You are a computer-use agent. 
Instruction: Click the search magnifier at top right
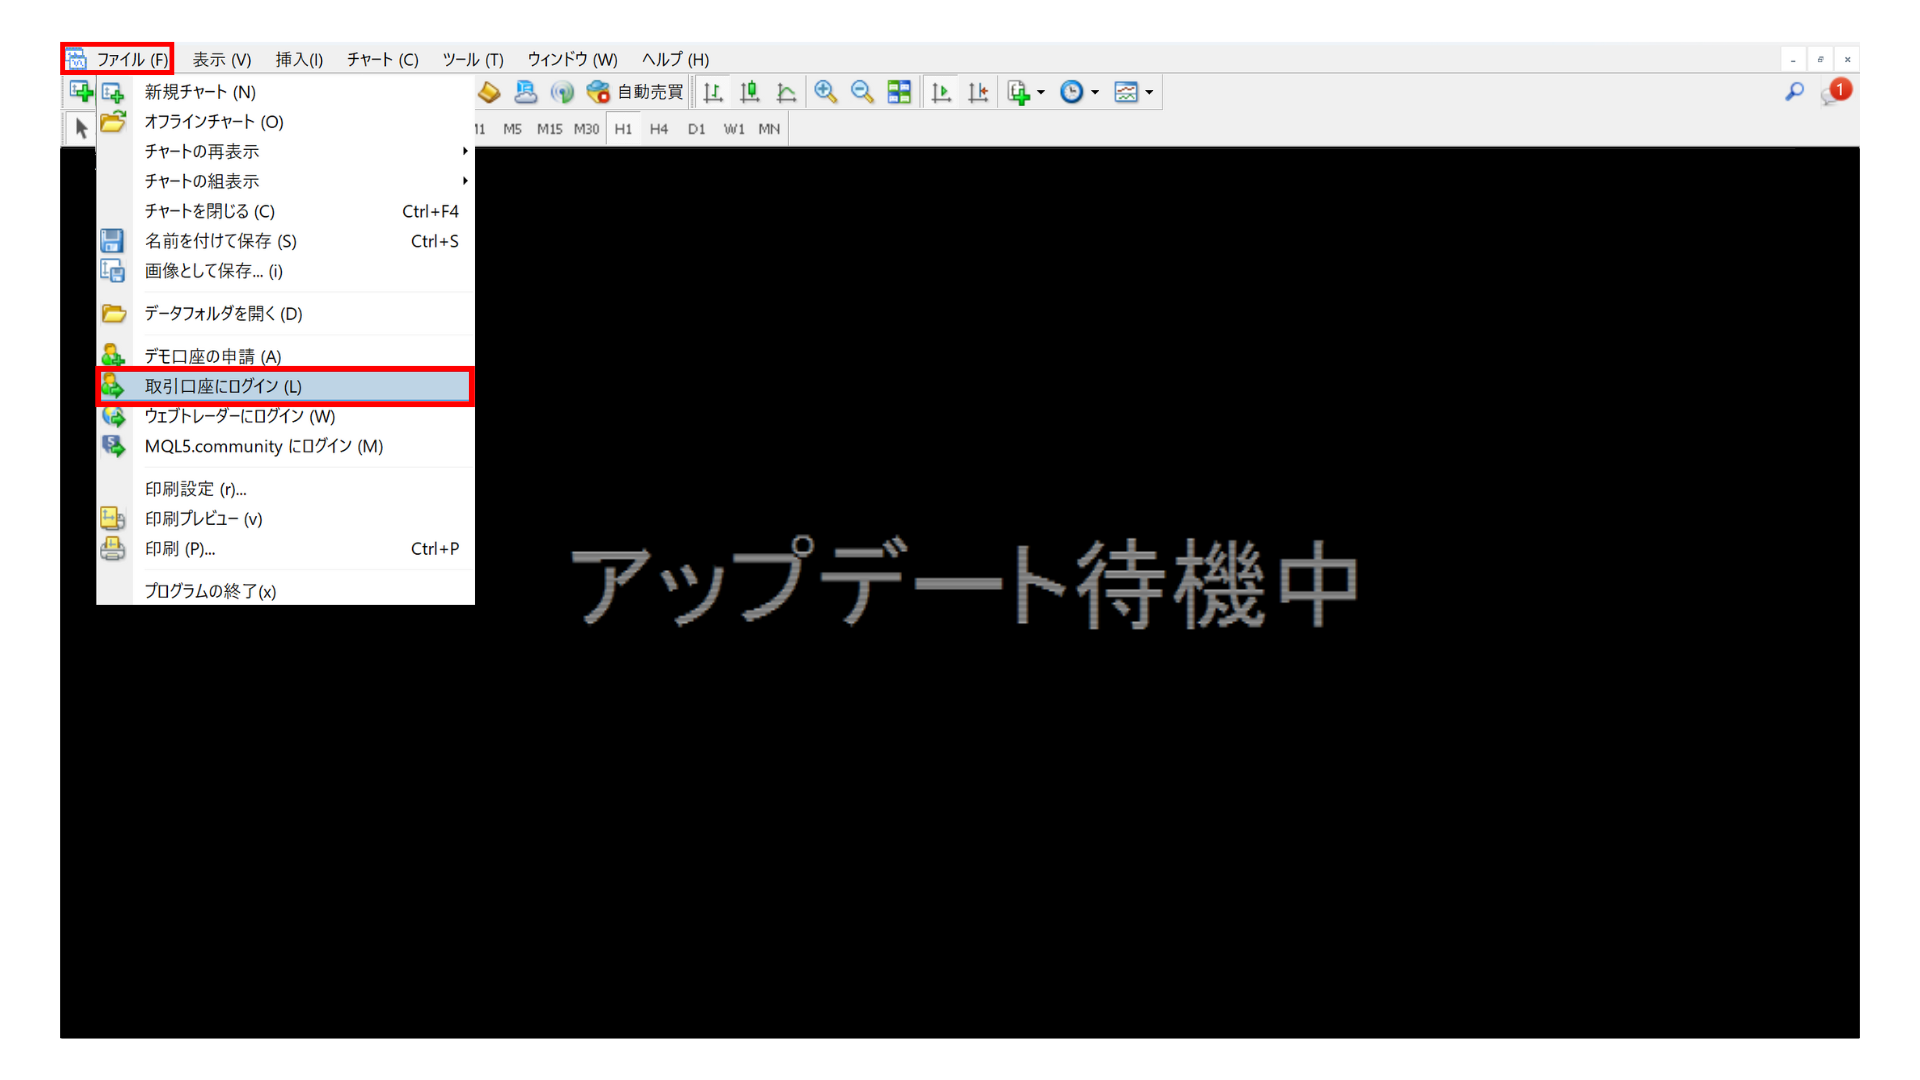coord(1794,91)
